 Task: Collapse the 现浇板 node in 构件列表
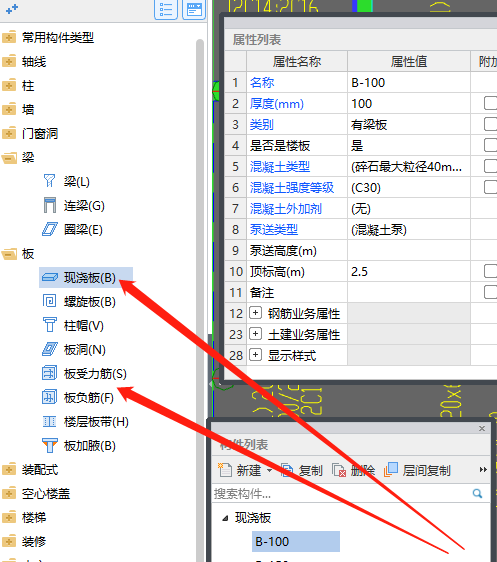point(225,518)
